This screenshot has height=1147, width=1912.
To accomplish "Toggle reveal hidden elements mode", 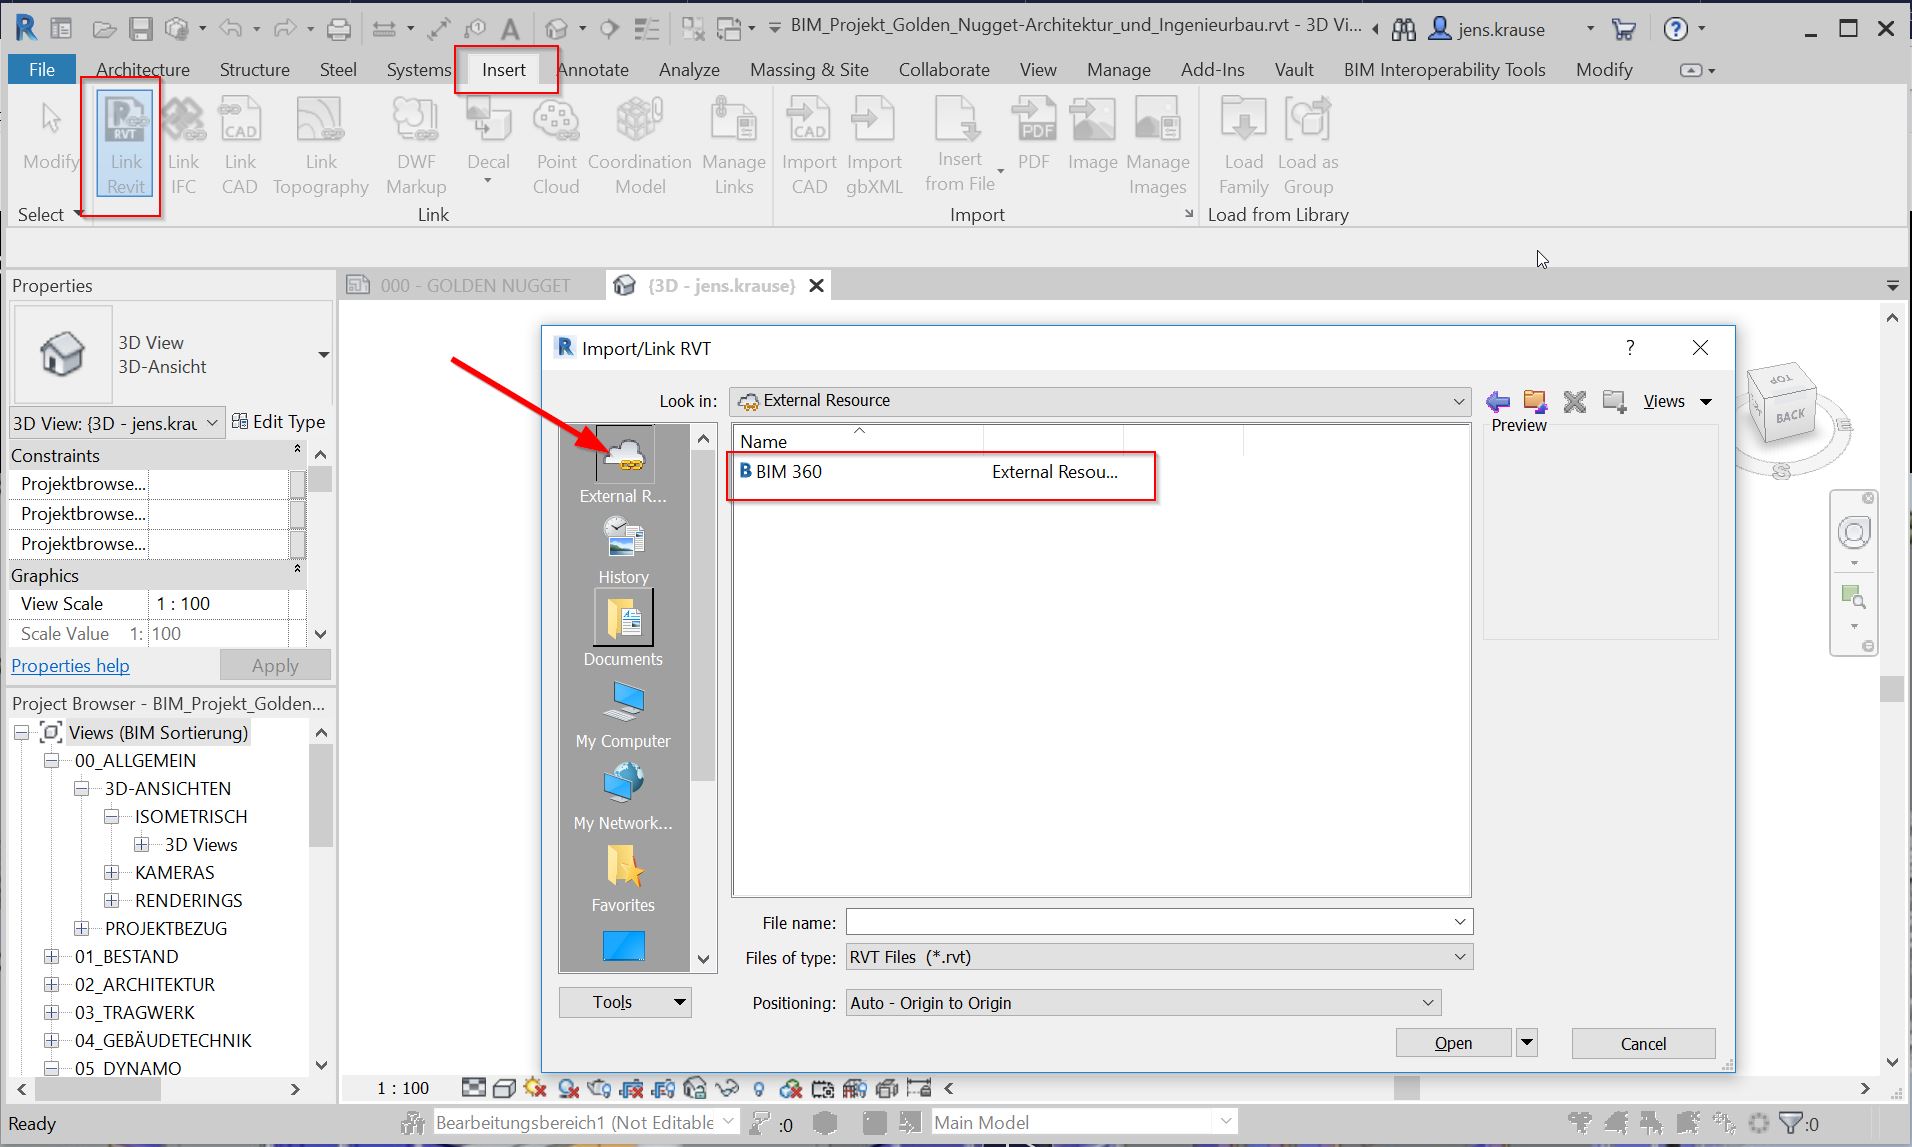I will click(758, 1088).
